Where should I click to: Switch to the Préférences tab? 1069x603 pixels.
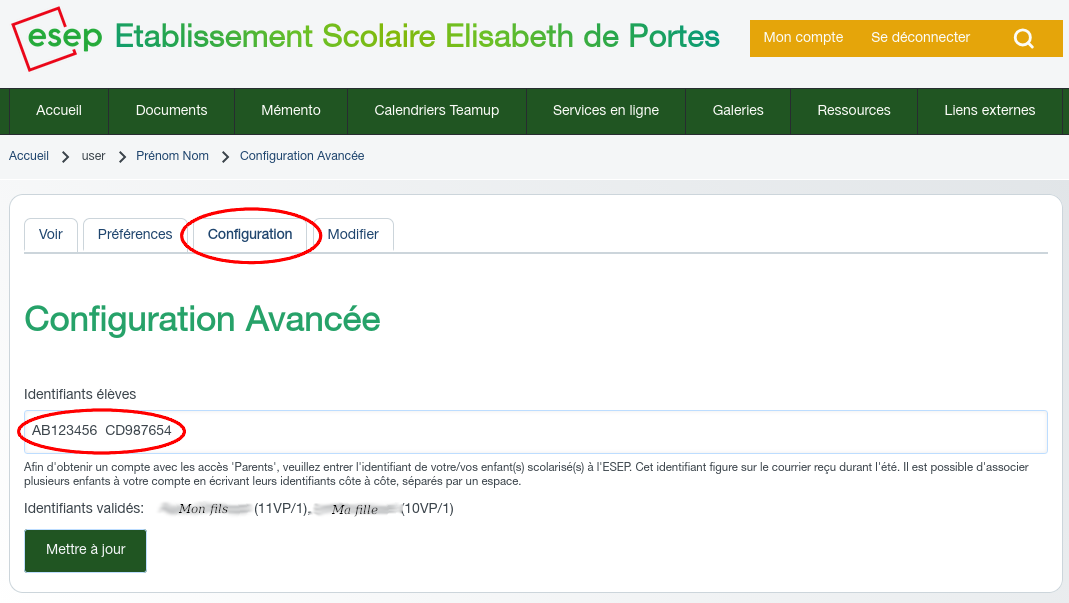coord(135,235)
